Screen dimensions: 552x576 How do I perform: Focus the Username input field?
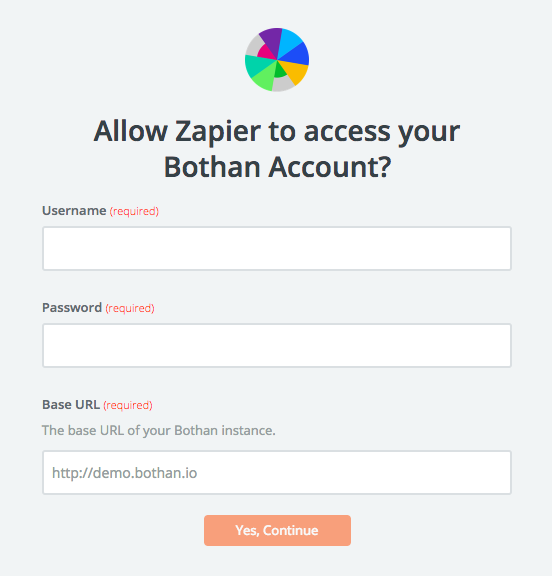click(x=277, y=248)
